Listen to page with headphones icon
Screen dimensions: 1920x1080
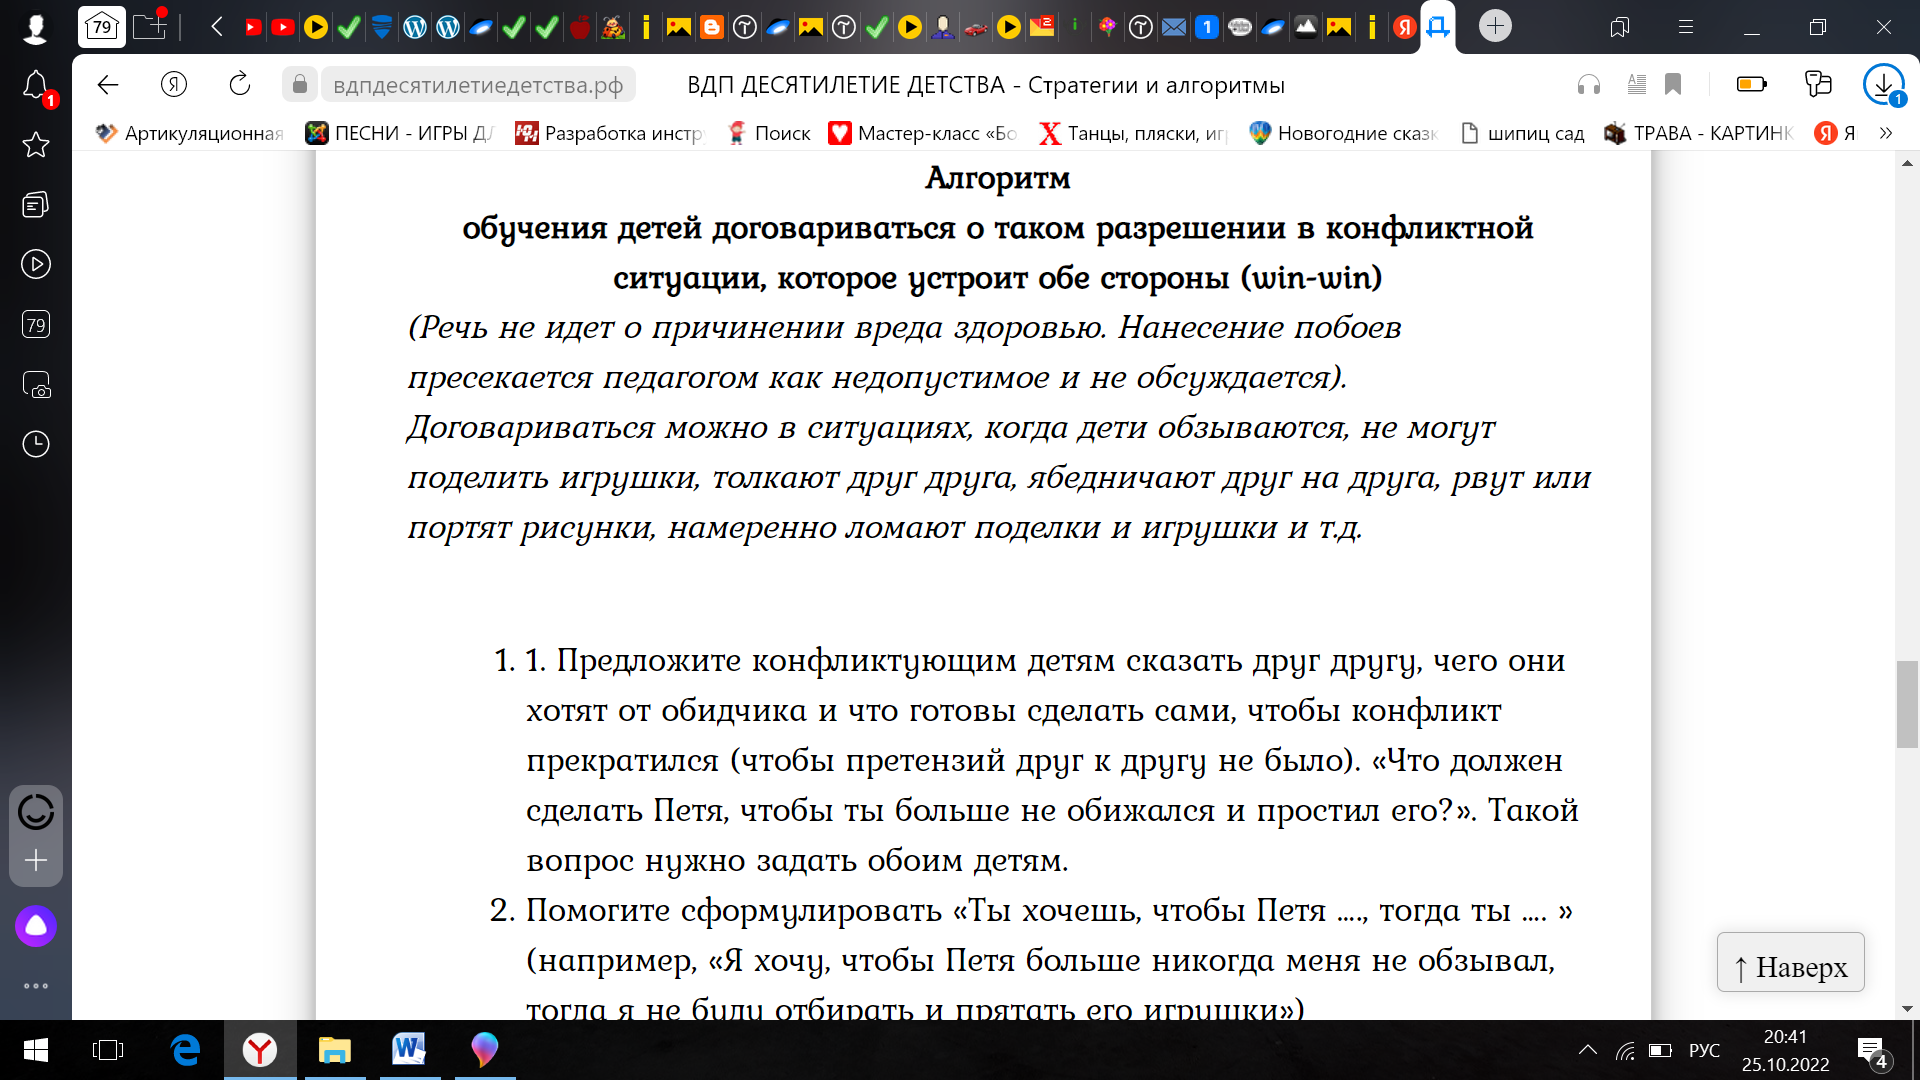click(1589, 85)
